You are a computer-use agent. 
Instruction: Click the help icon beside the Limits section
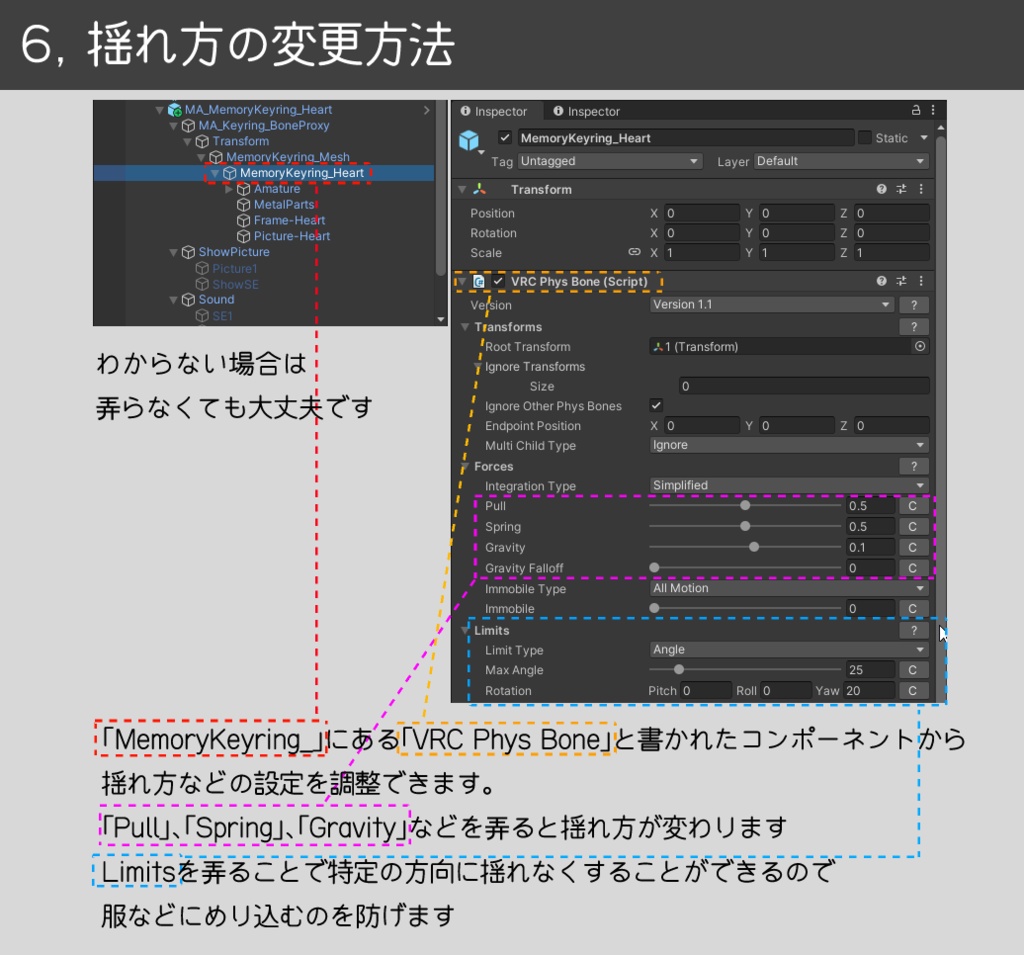coord(914,629)
